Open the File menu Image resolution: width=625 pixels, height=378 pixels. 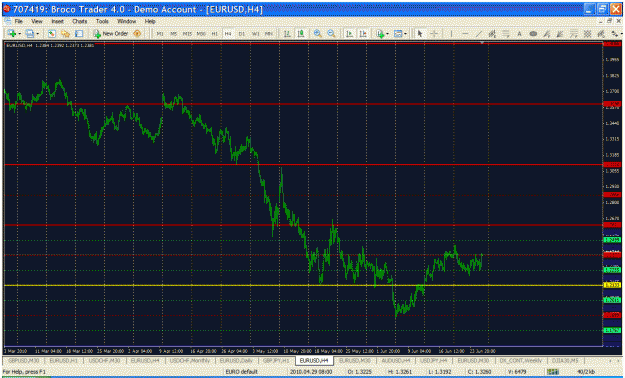coord(18,21)
